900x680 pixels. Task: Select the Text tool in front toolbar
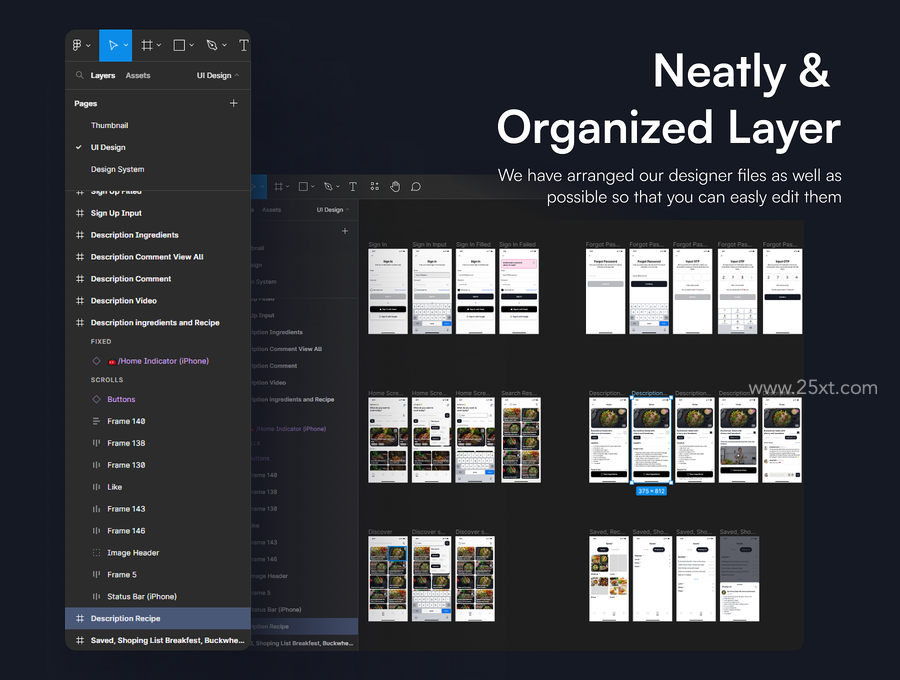pyautogui.click(x=244, y=45)
